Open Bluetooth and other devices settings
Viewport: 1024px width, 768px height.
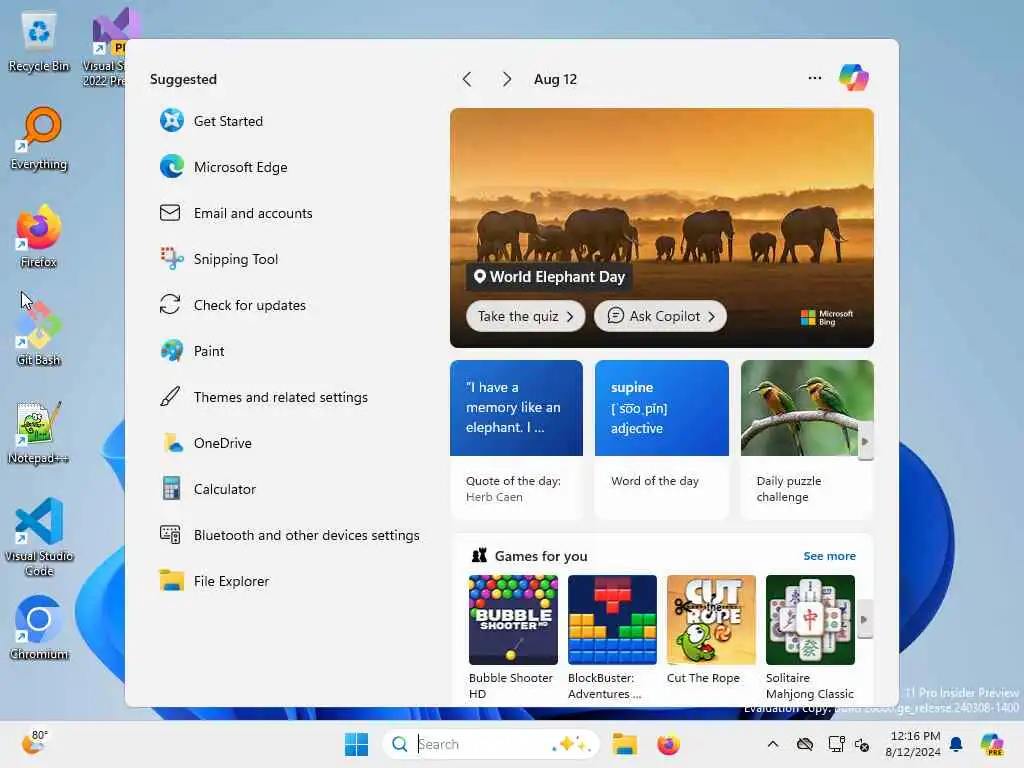pyautogui.click(x=287, y=536)
